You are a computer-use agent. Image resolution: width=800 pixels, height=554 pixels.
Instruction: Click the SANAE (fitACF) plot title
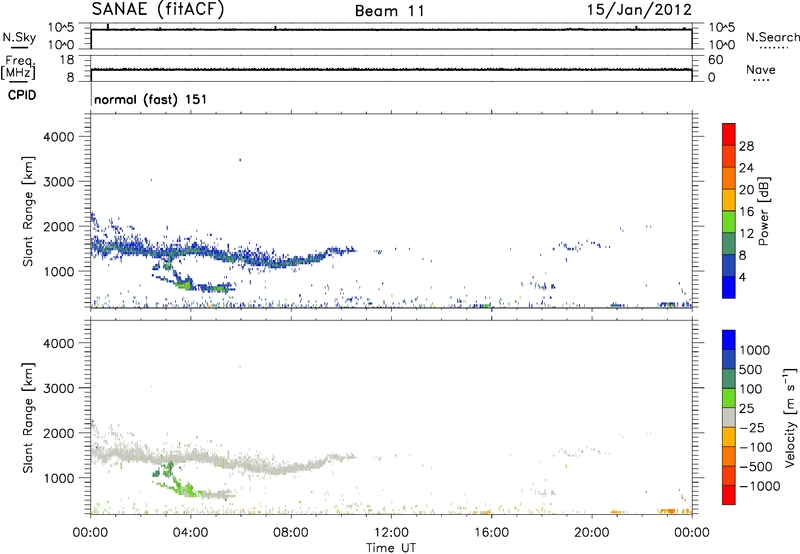click(158, 9)
